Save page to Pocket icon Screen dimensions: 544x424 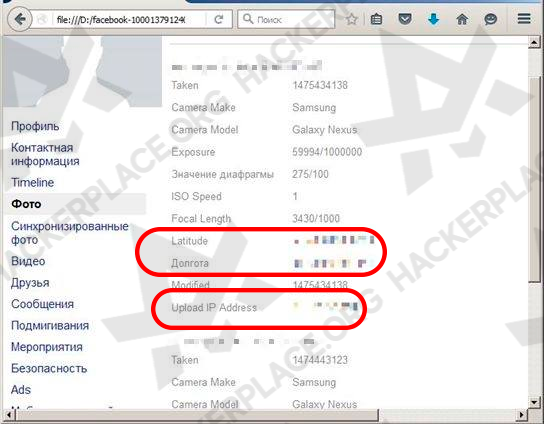coord(405,19)
